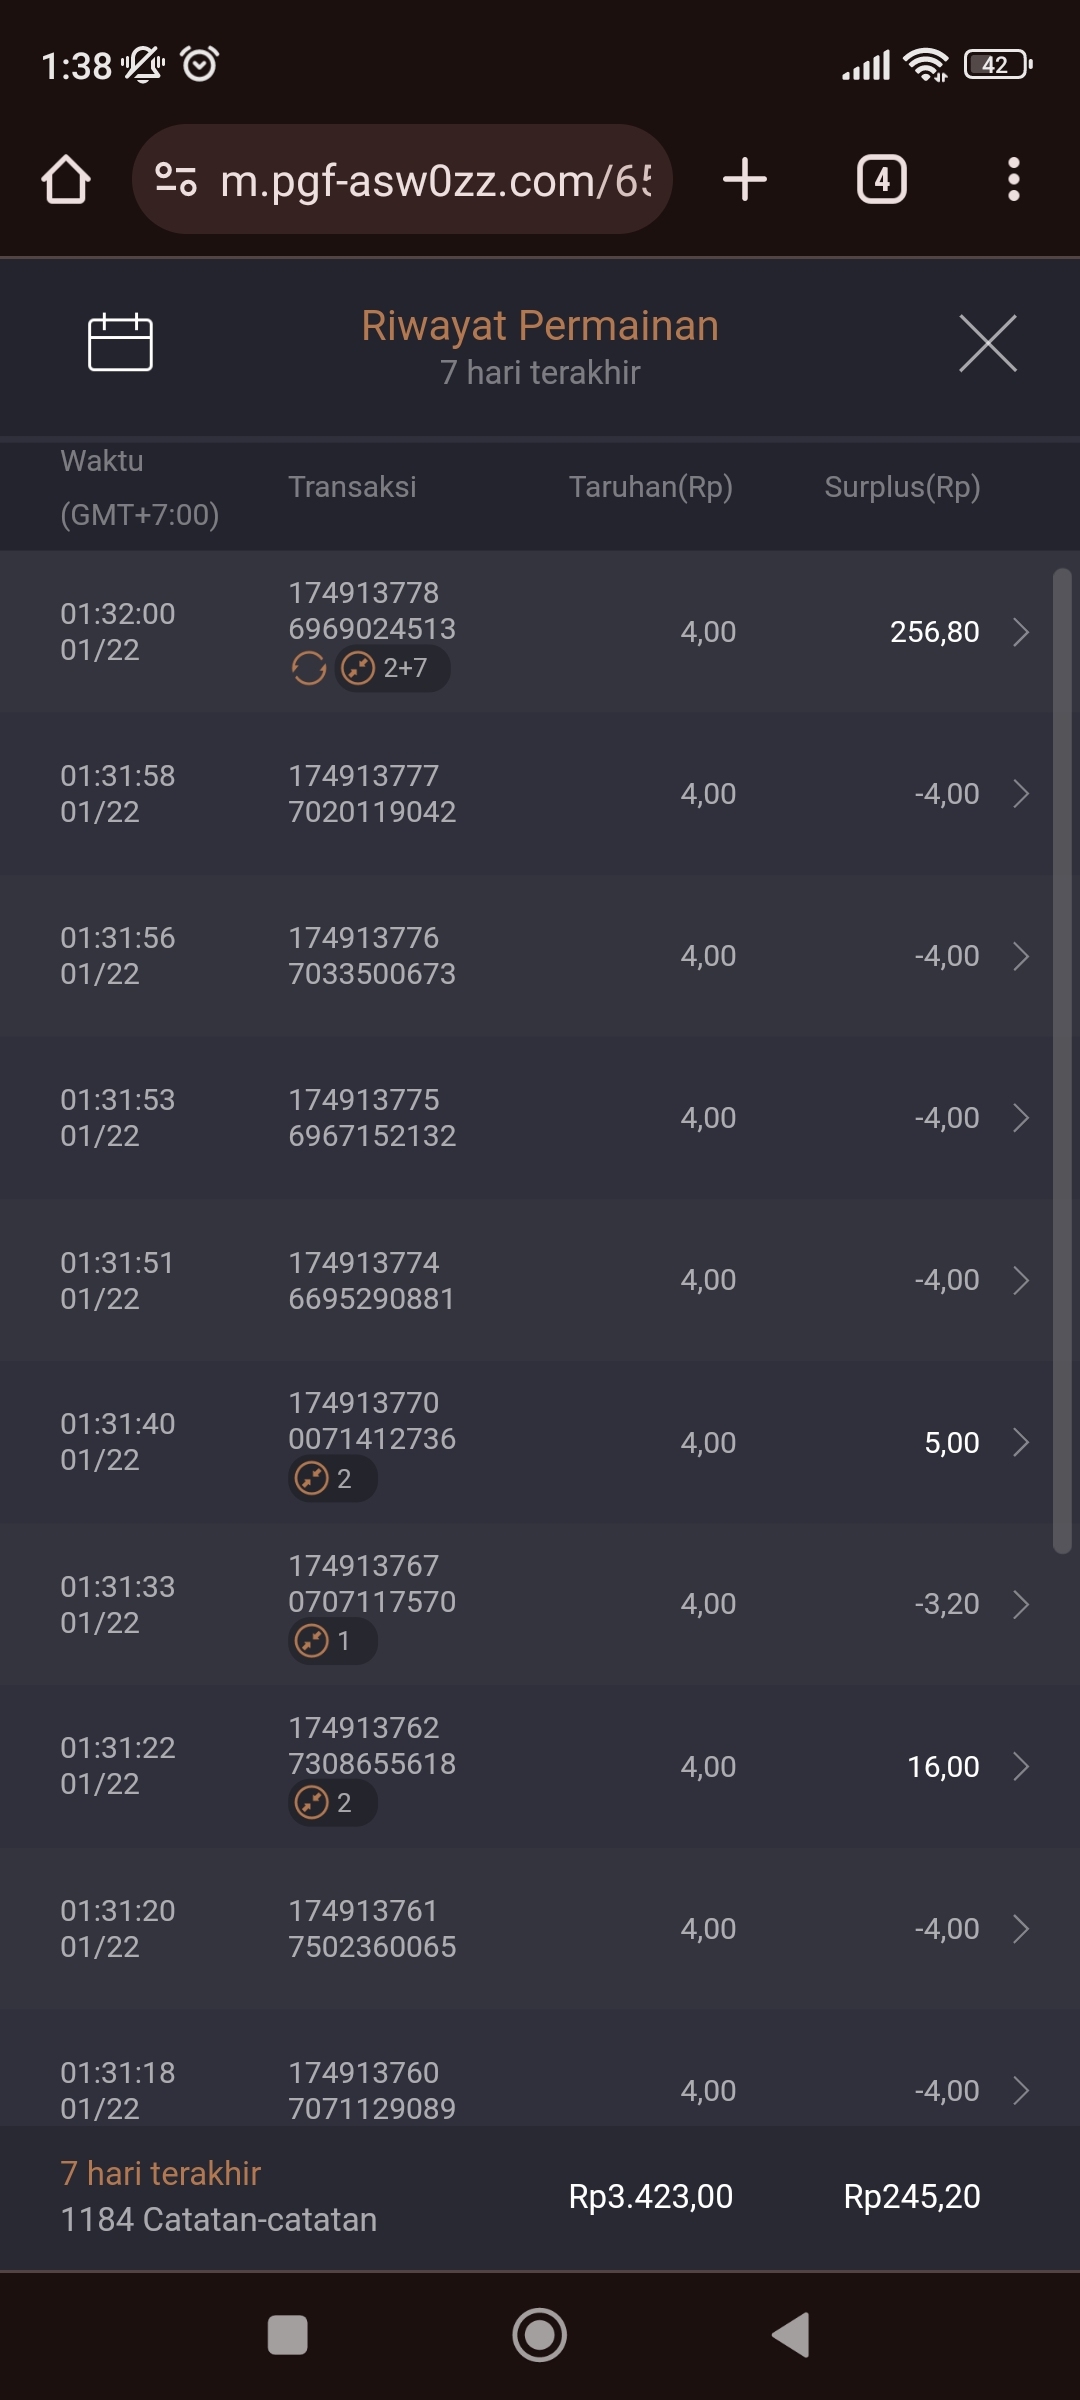This screenshot has width=1080, height=2400.
Task: Expand the 01:31:40 transaction with surplus 5,00
Action: [1020, 1442]
